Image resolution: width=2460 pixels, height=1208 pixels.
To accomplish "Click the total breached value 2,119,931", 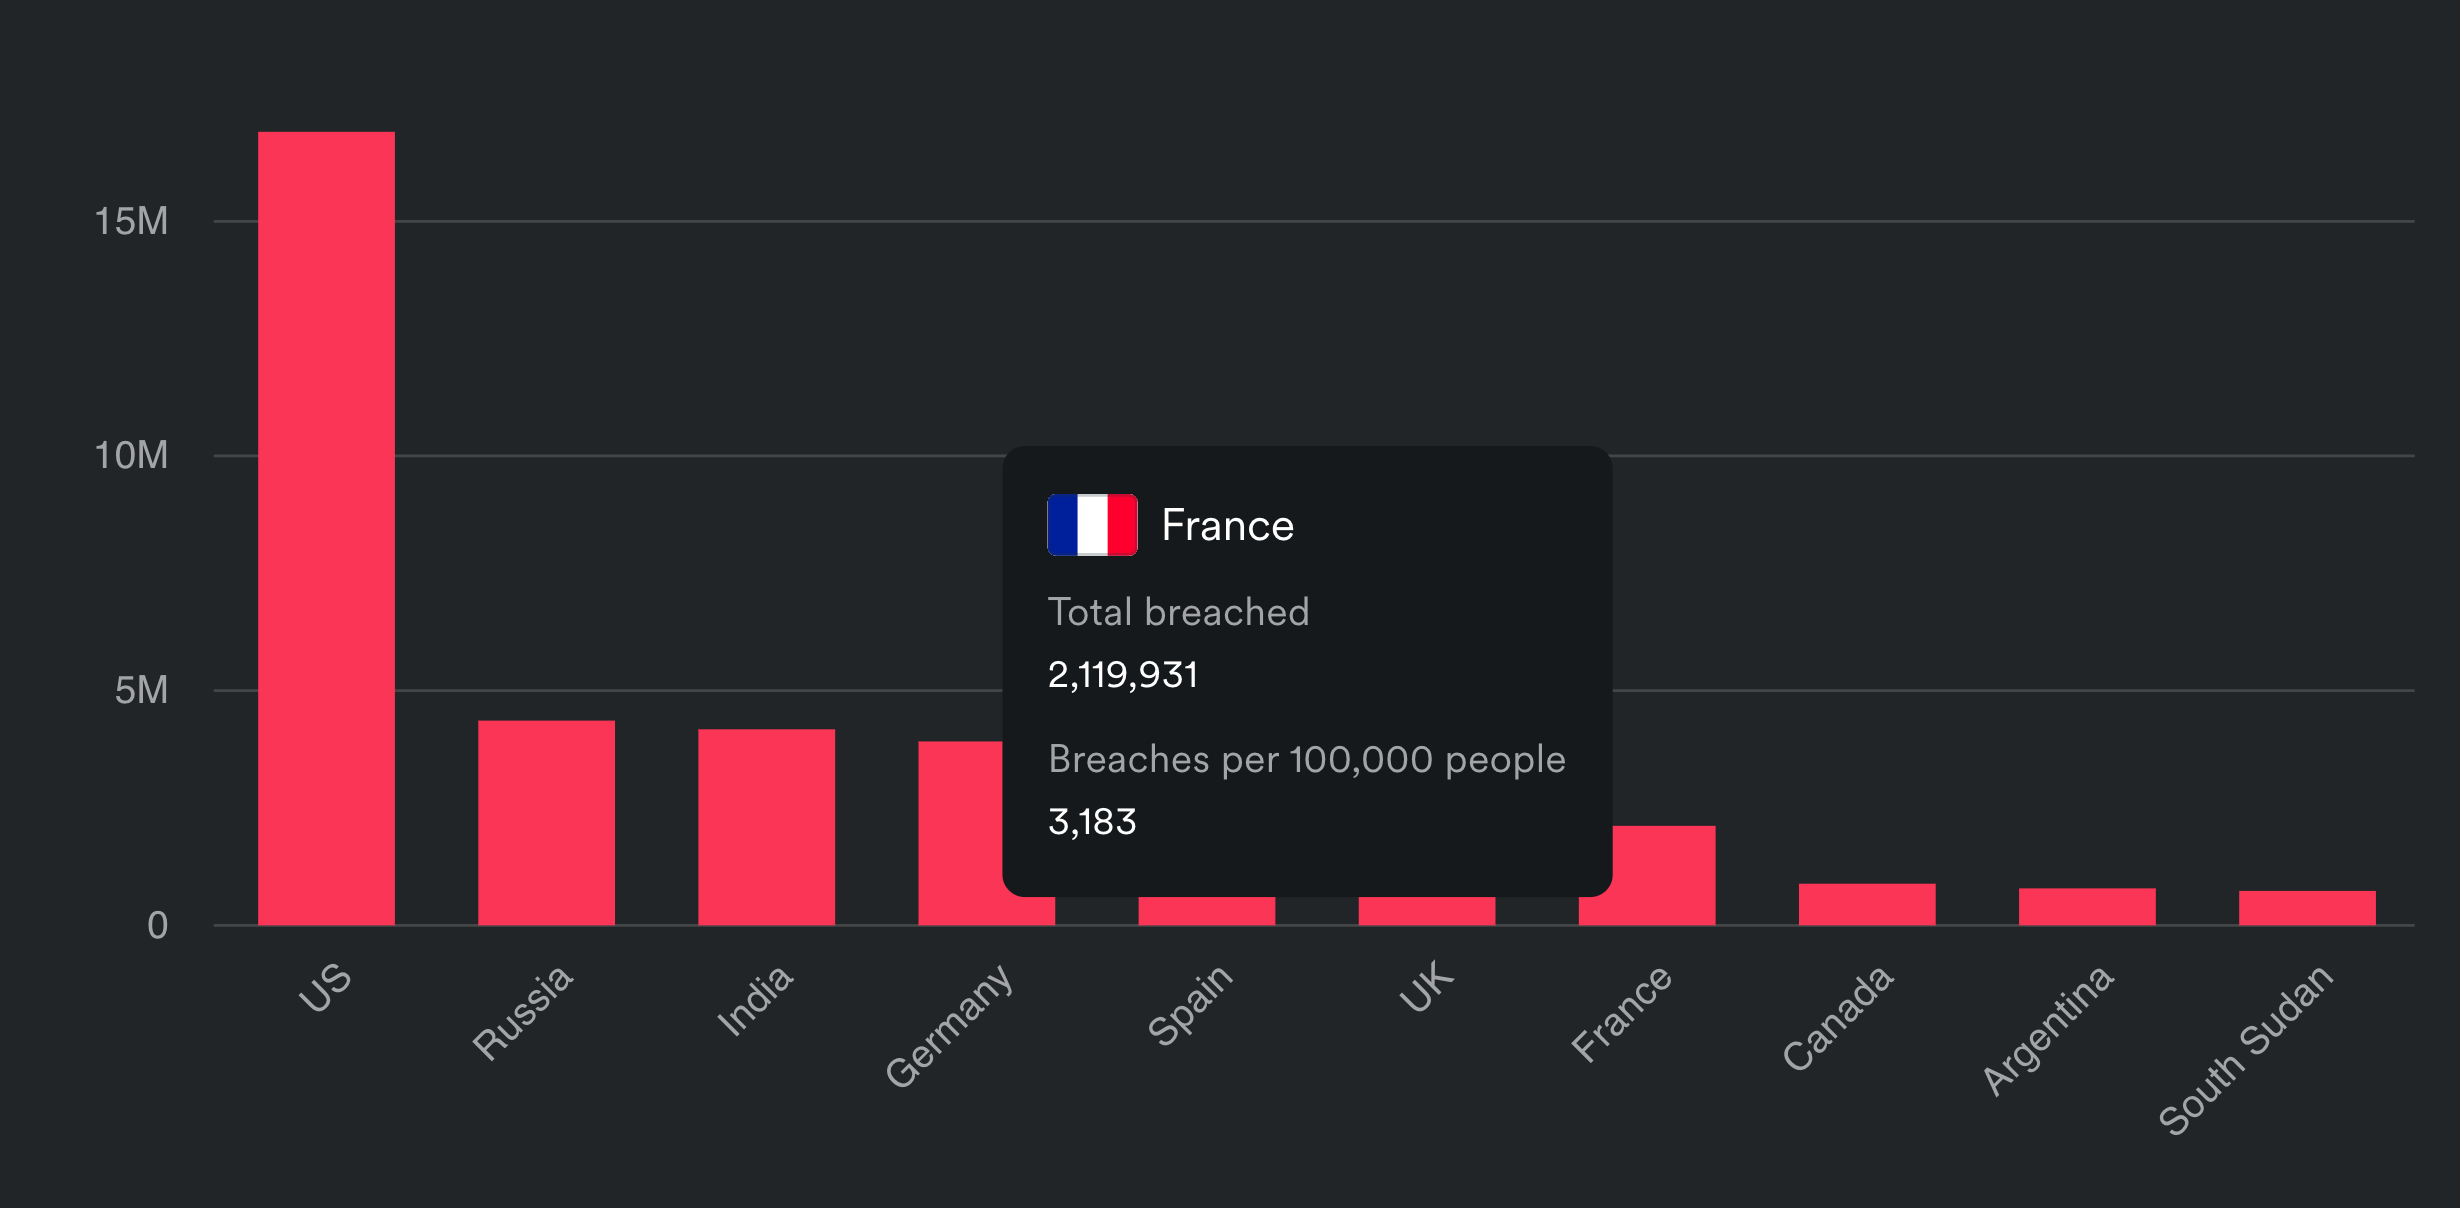I will click(x=1122, y=675).
